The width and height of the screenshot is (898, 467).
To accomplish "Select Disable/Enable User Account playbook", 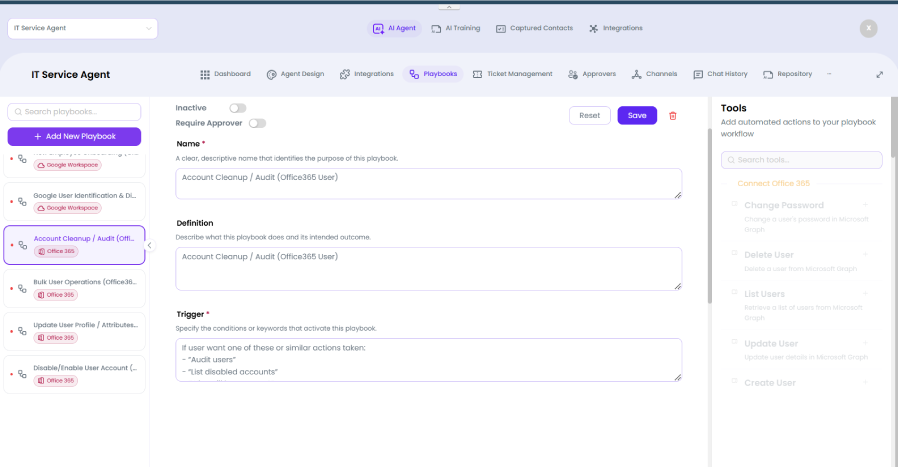I will point(74,374).
